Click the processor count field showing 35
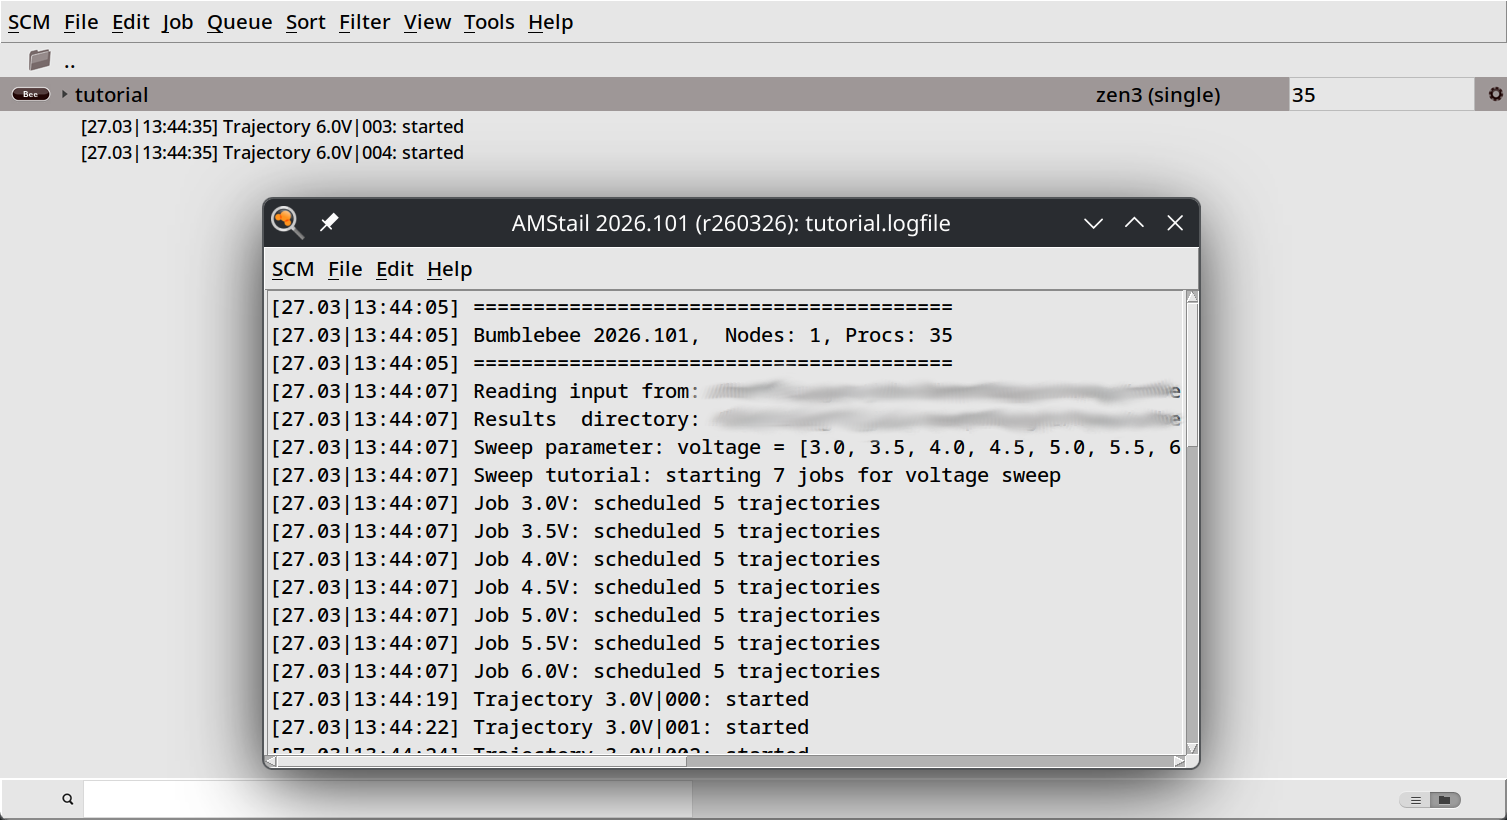The height and width of the screenshot is (820, 1507). click(x=1380, y=95)
